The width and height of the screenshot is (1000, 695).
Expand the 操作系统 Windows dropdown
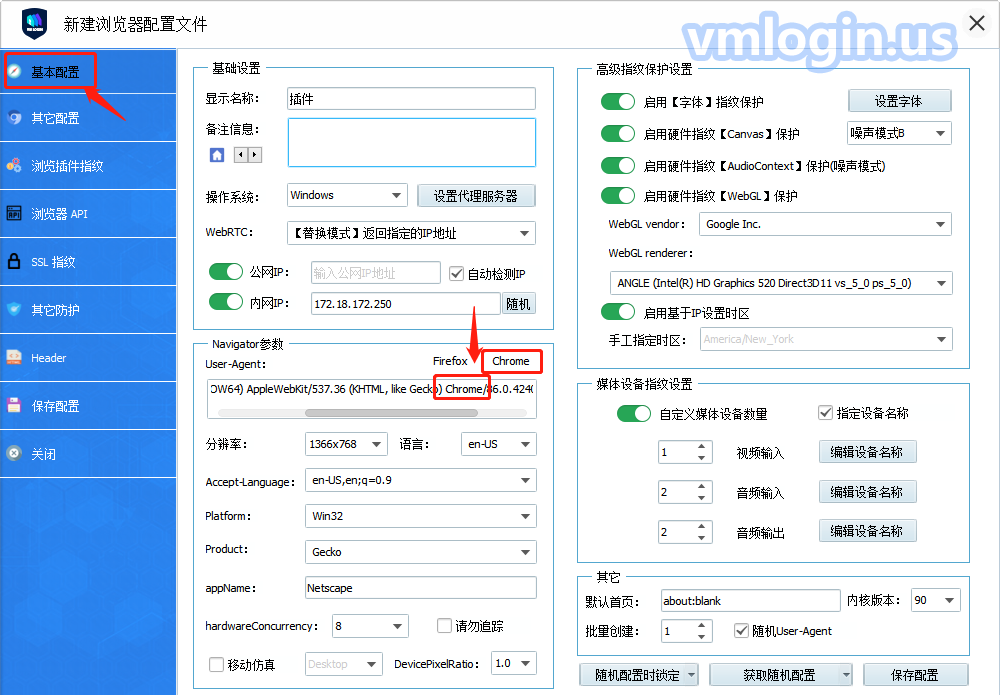tap(347, 195)
